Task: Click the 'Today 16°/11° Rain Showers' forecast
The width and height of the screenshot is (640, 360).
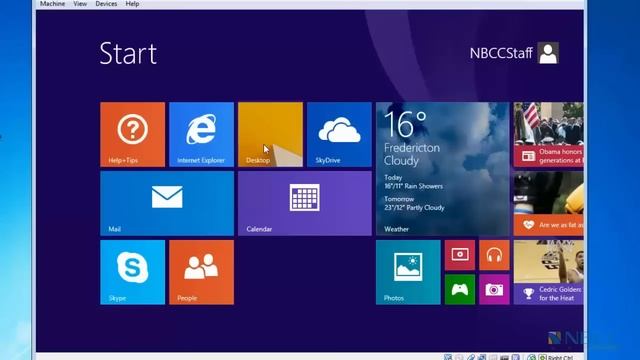Action: (413, 182)
